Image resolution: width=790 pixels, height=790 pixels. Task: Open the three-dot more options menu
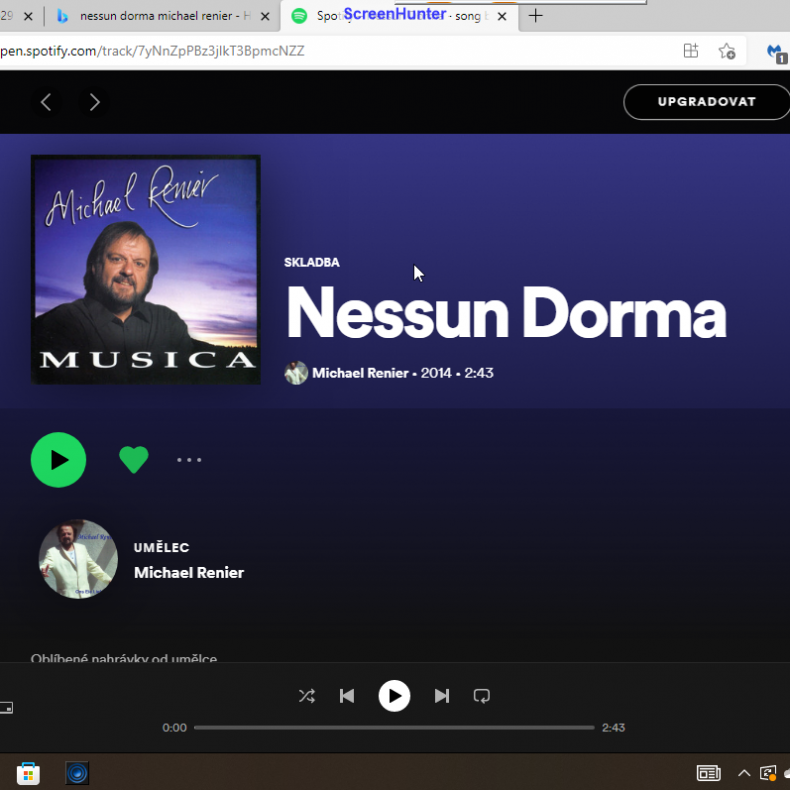point(189,459)
